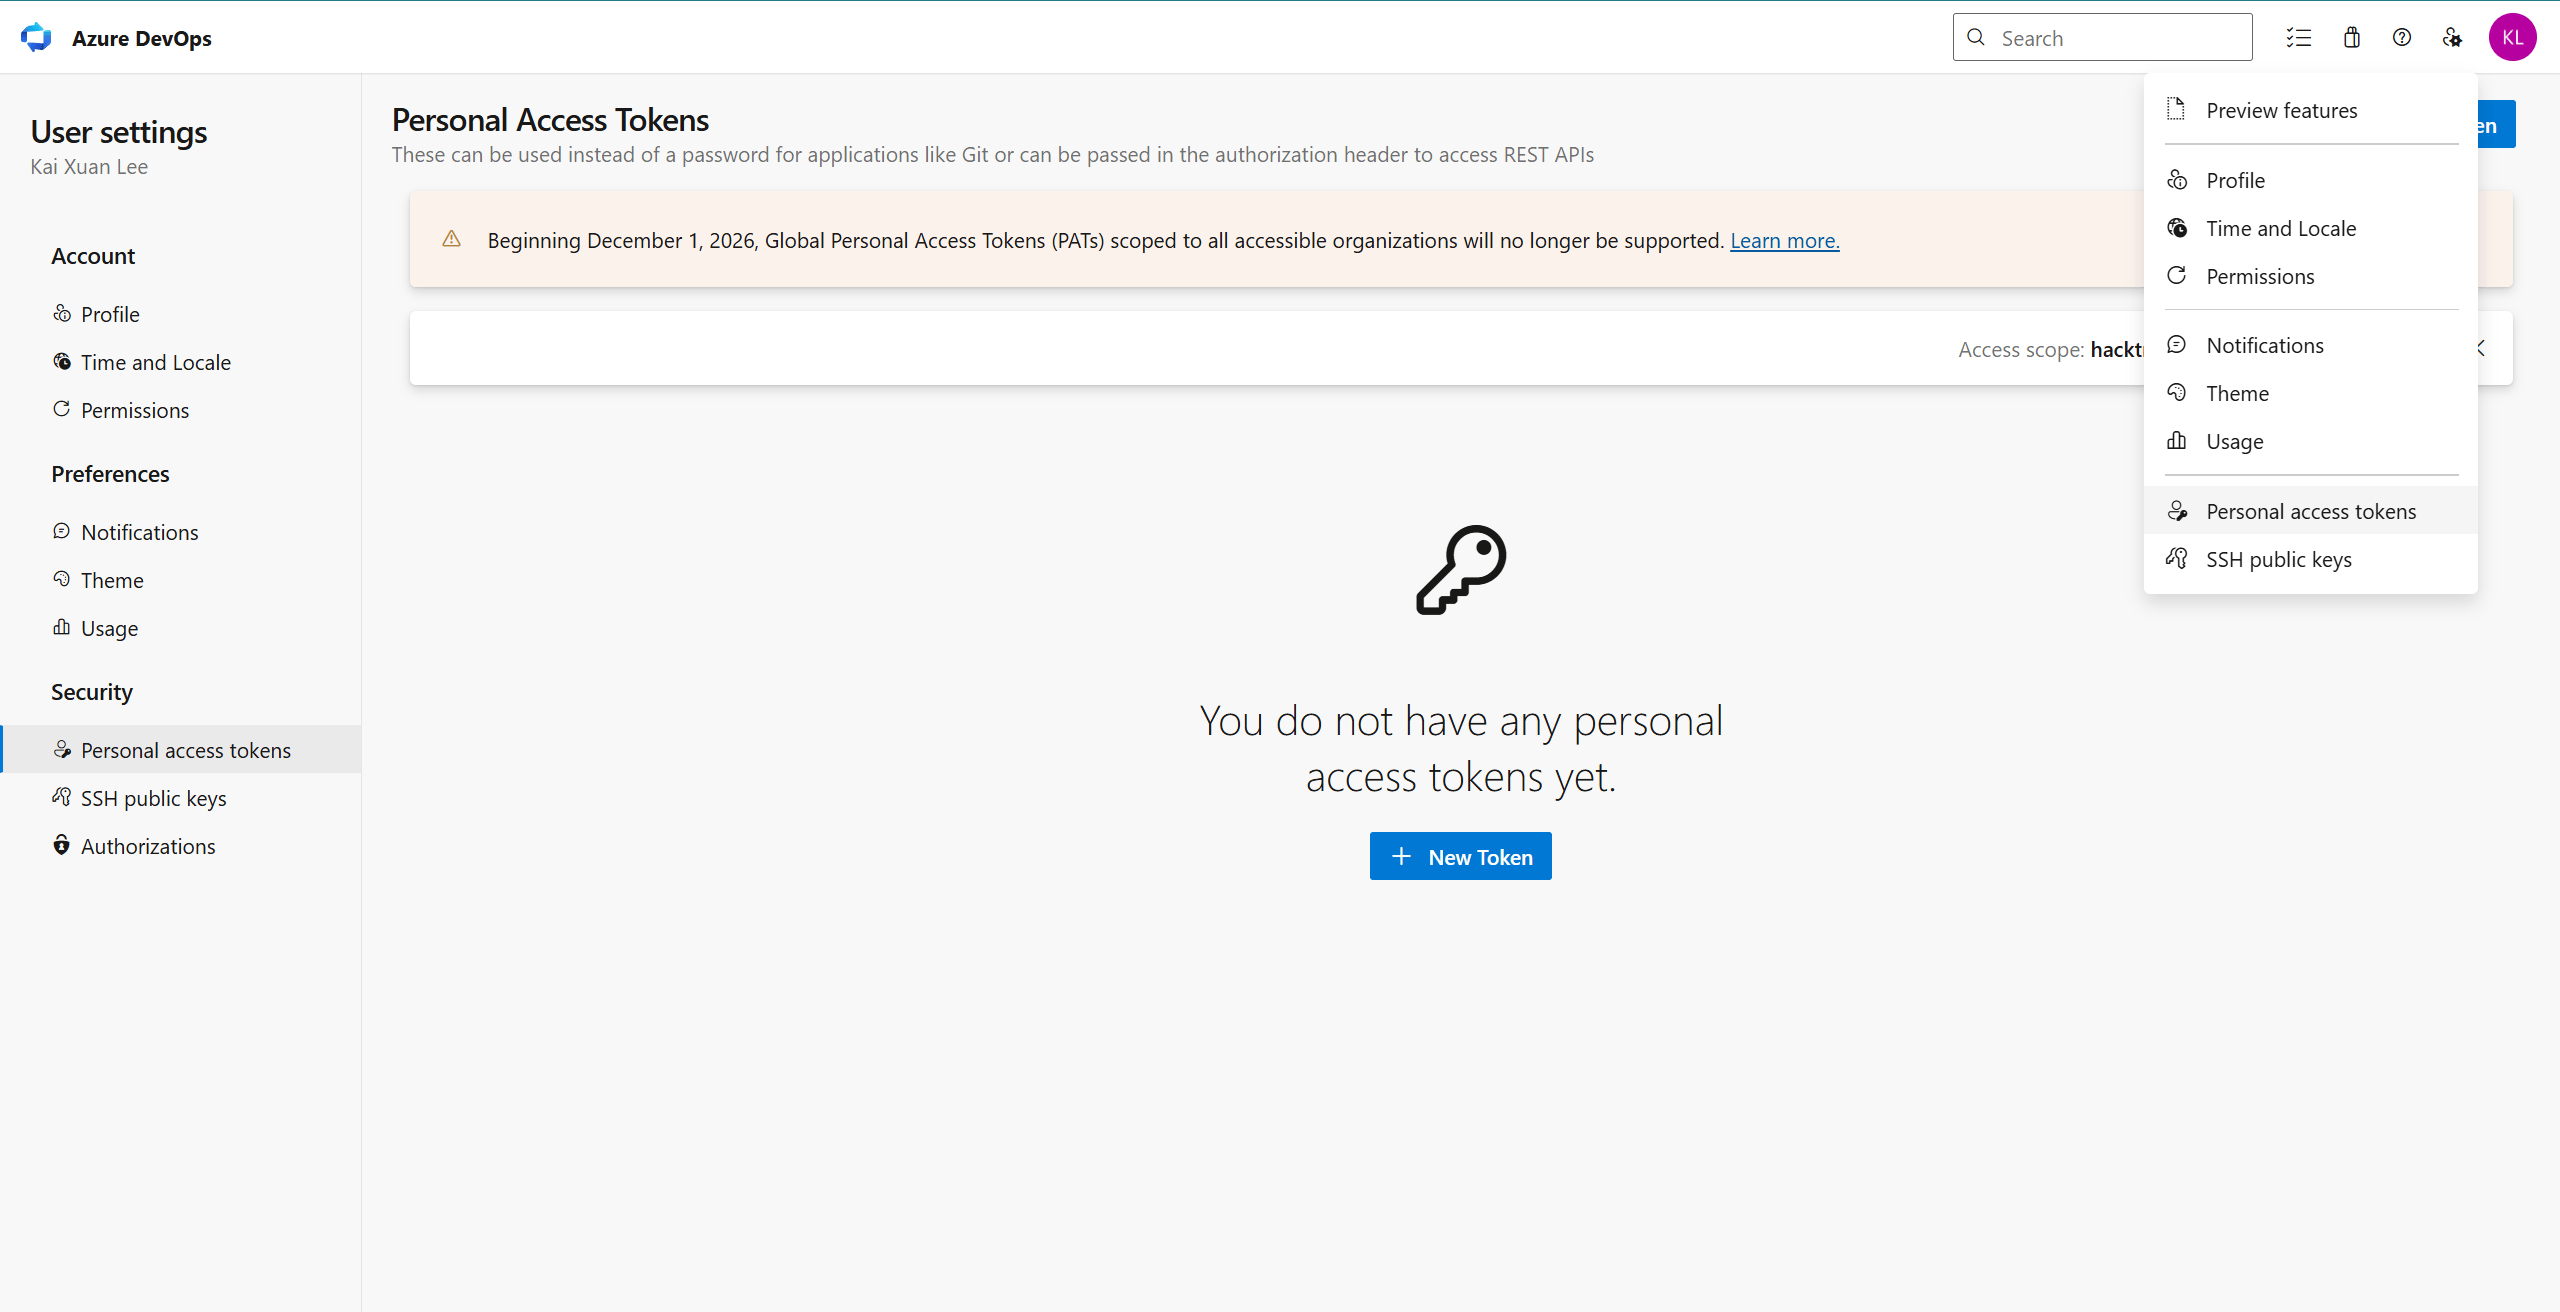Select Preview features in the dropdown menu
Screen dimensions: 2560x1312
click(2311, 110)
